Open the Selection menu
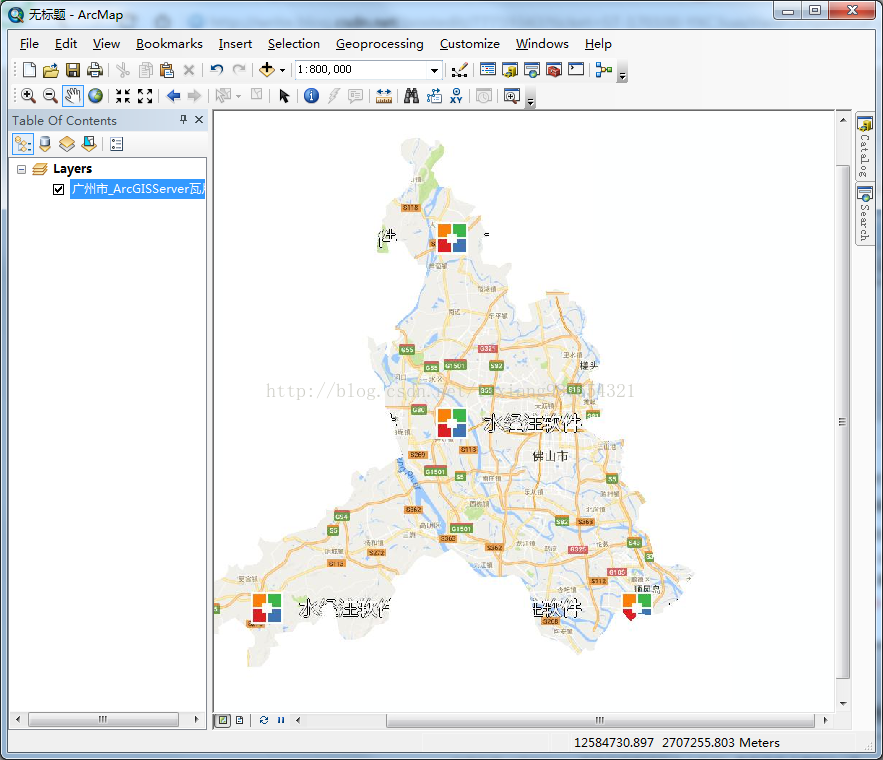This screenshot has height=760, width=883. click(x=293, y=44)
